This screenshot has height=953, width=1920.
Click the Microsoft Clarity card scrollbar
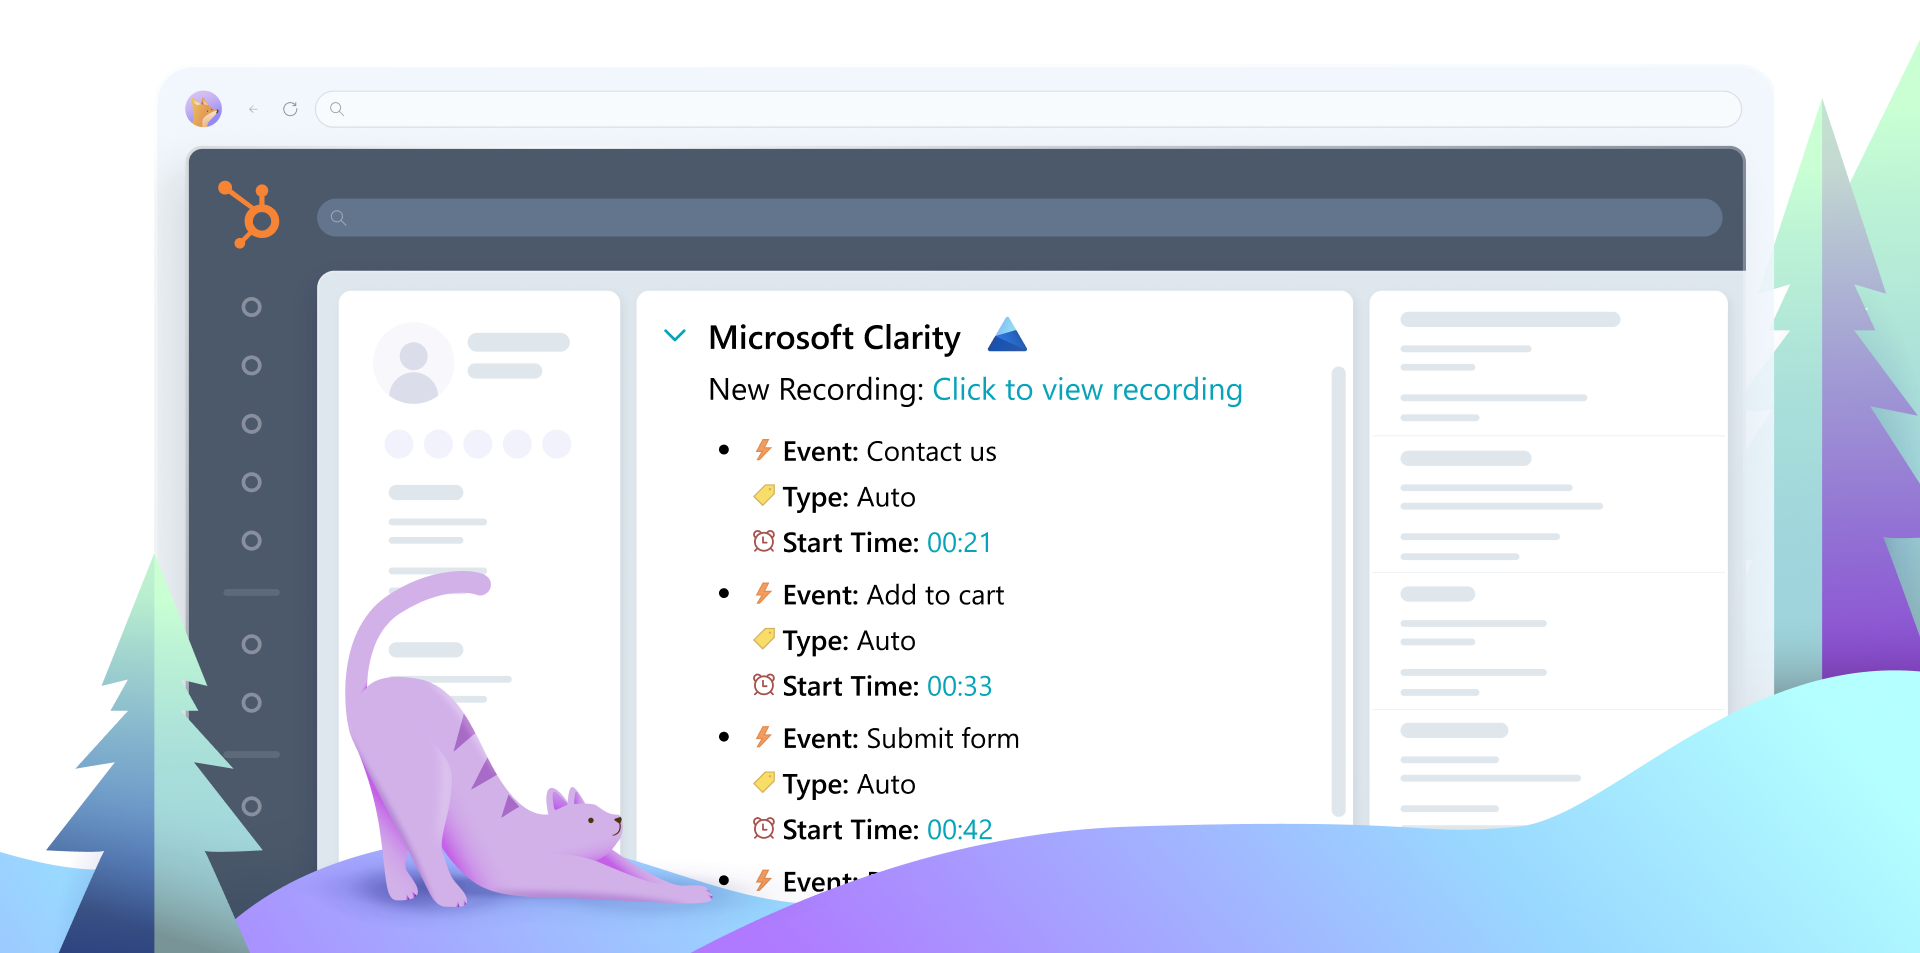point(1338,592)
